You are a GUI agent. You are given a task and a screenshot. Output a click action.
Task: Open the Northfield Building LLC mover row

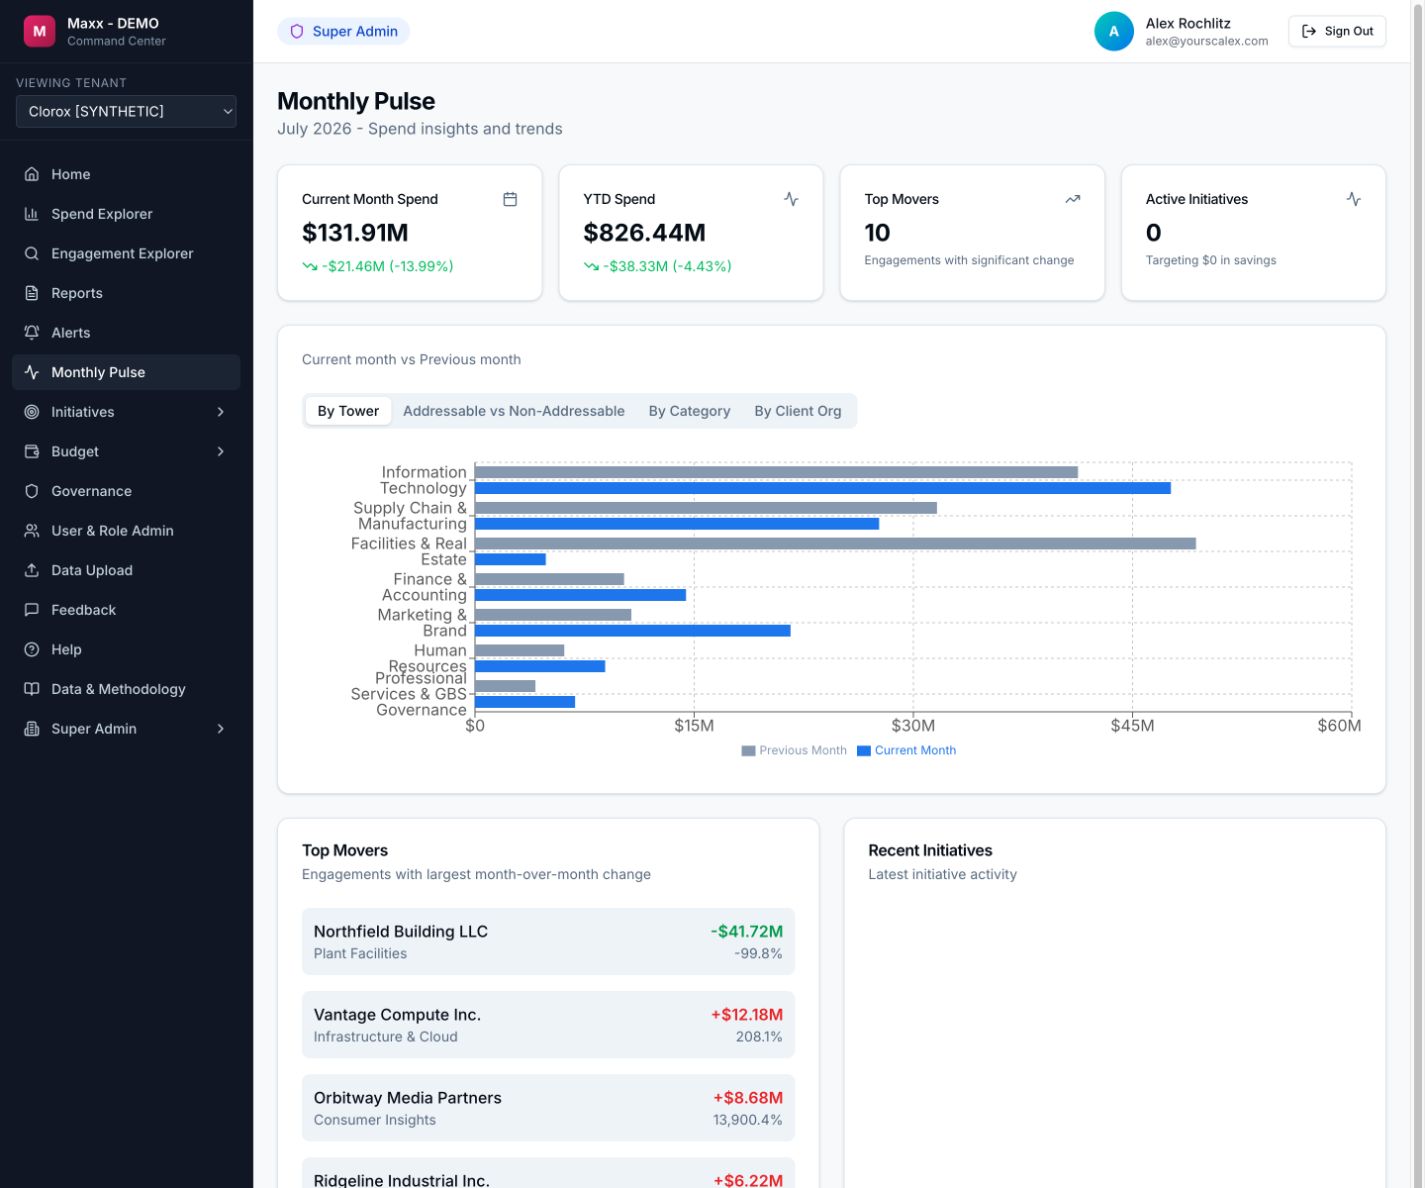click(548, 941)
